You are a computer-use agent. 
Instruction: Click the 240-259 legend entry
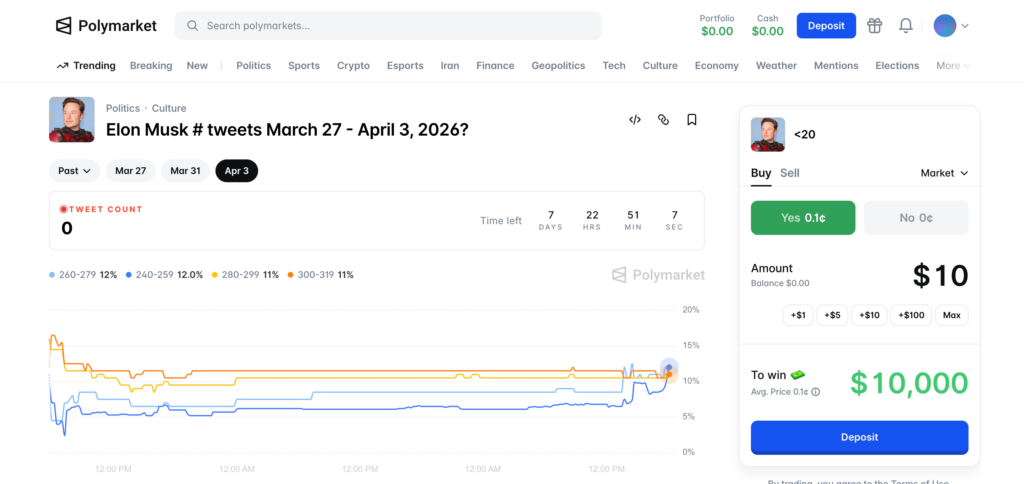pyautogui.click(x=165, y=275)
